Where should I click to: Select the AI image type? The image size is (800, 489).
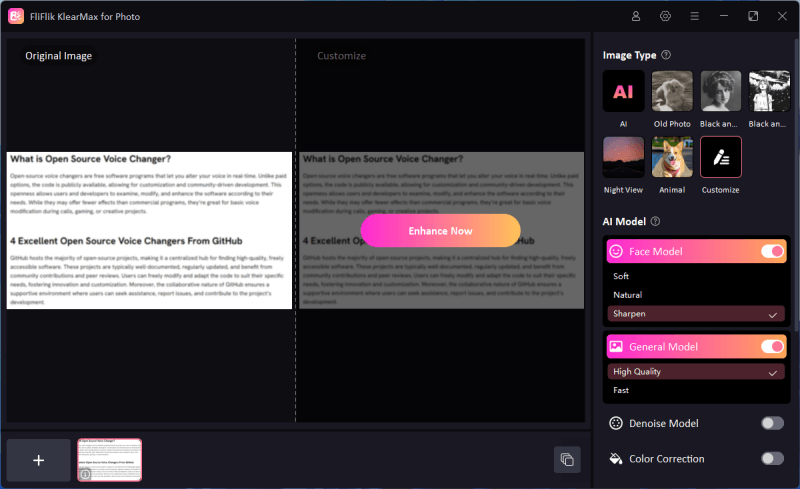pos(623,91)
